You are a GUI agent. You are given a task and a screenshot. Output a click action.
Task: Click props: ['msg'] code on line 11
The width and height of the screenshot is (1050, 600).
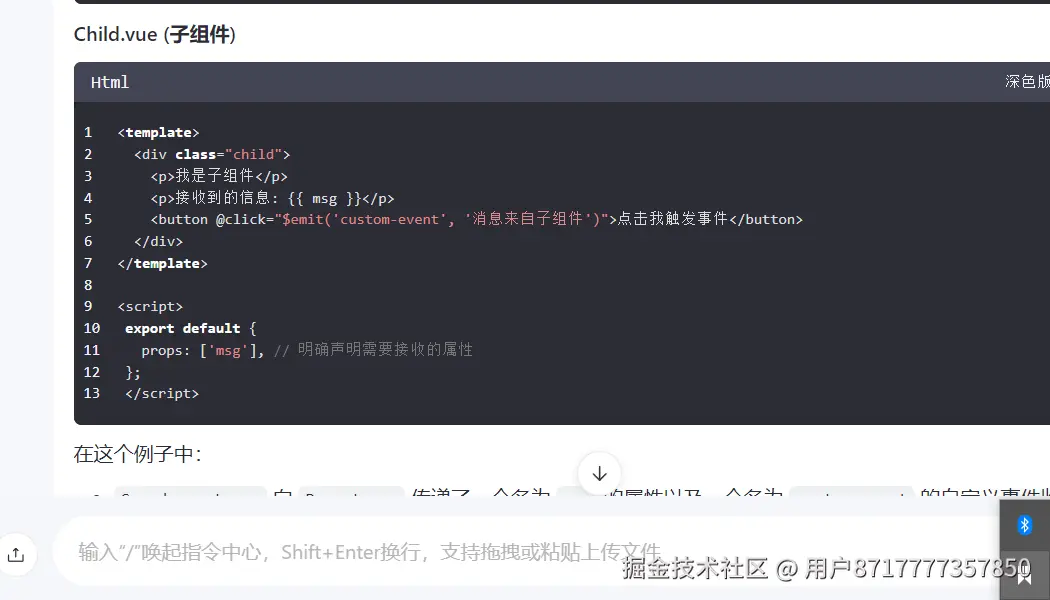coord(203,350)
